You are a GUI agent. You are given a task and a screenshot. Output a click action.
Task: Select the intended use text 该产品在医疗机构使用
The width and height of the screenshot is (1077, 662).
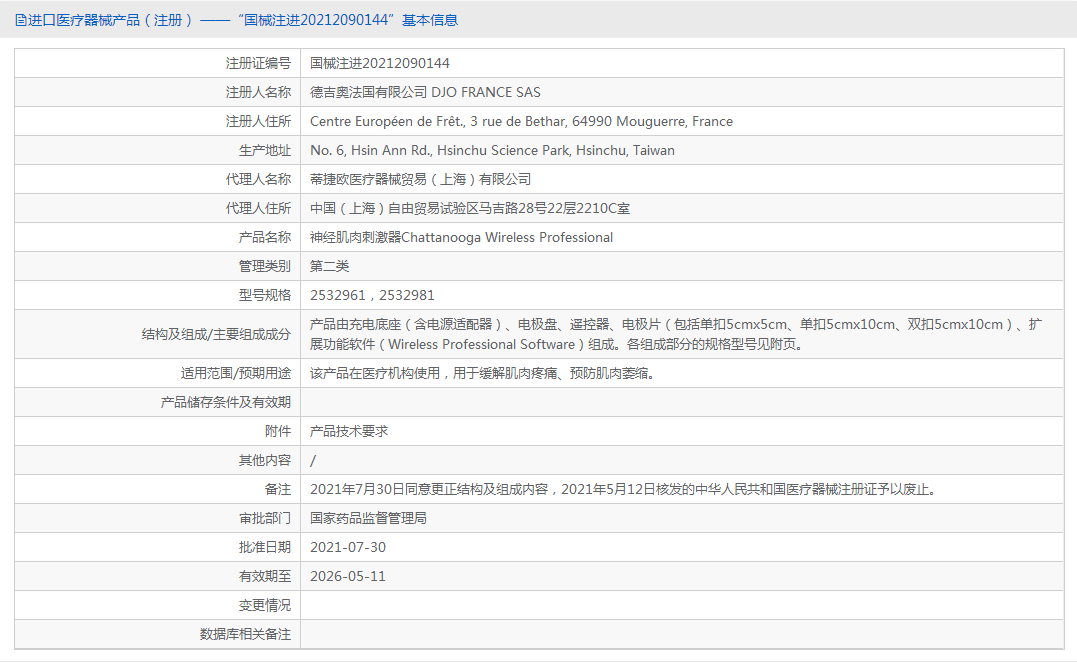(485, 374)
